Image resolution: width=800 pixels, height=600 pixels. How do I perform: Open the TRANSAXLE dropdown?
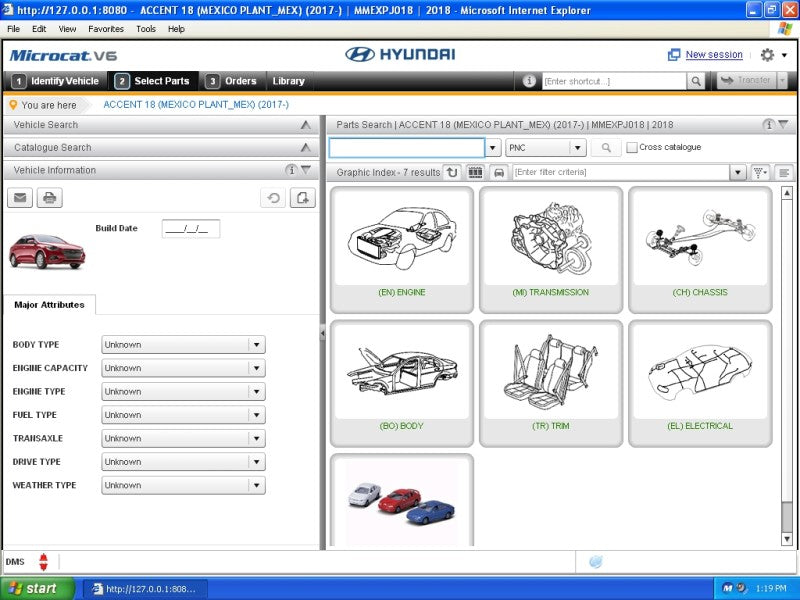(x=256, y=439)
